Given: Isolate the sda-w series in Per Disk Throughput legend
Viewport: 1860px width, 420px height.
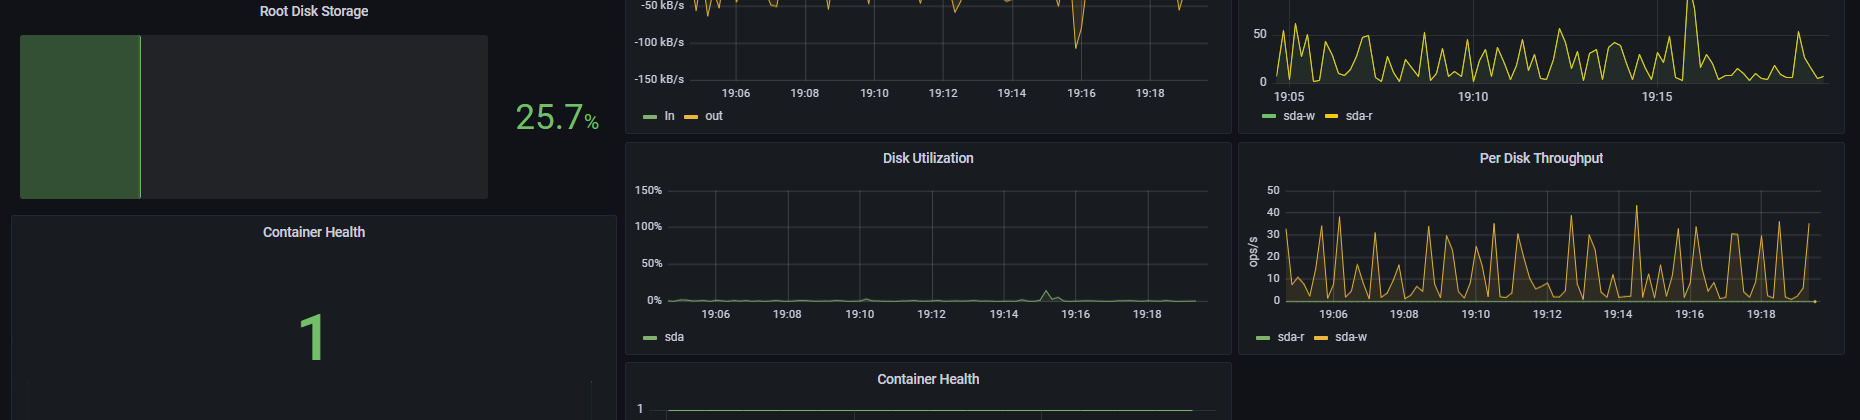Looking at the screenshot, I should point(1350,337).
